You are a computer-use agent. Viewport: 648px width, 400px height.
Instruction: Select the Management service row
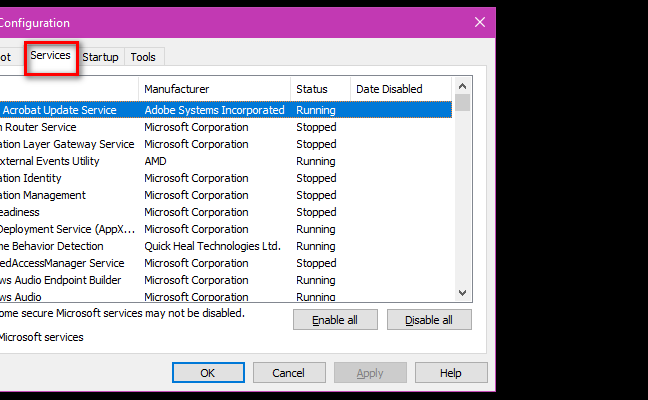[226, 195]
